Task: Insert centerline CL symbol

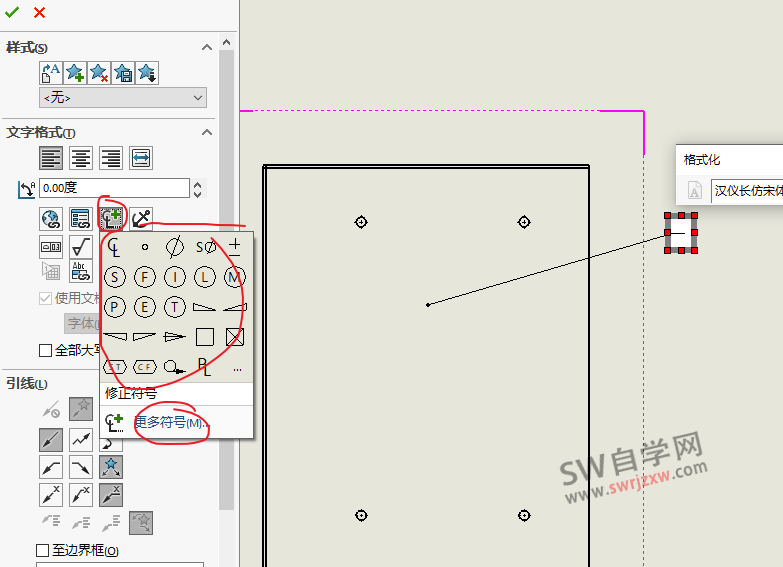Action: pyautogui.click(x=114, y=247)
